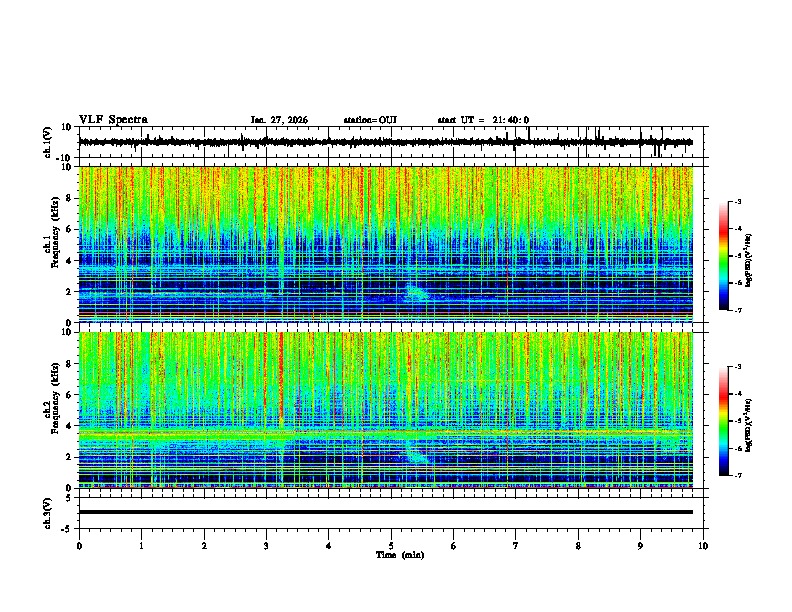Click the ch.1 color scale bar
The image size is (792, 612).
pyautogui.click(x=723, y=256)
